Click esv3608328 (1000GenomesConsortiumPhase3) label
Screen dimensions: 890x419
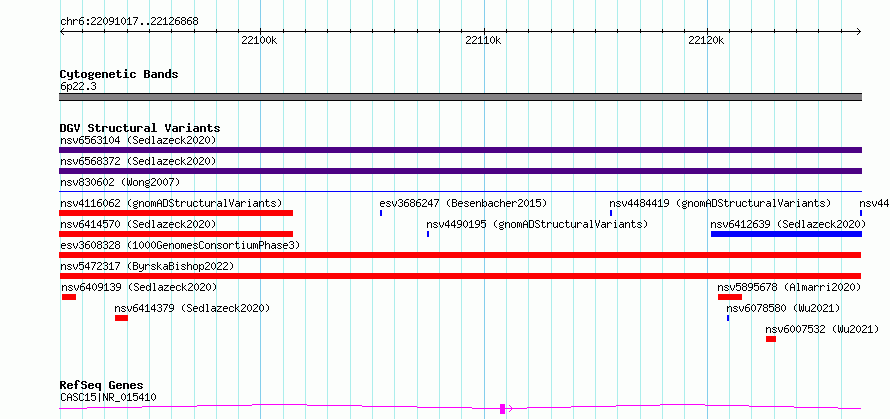click(x=180, y=245)
